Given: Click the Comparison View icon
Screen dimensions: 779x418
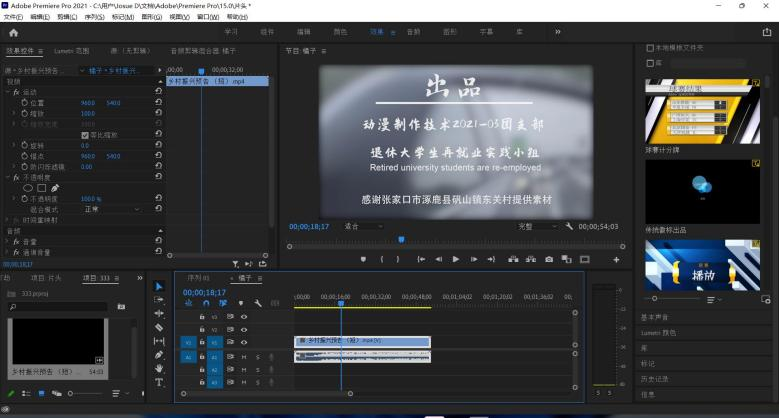Looking at the screenshot, I should [566, 259].
